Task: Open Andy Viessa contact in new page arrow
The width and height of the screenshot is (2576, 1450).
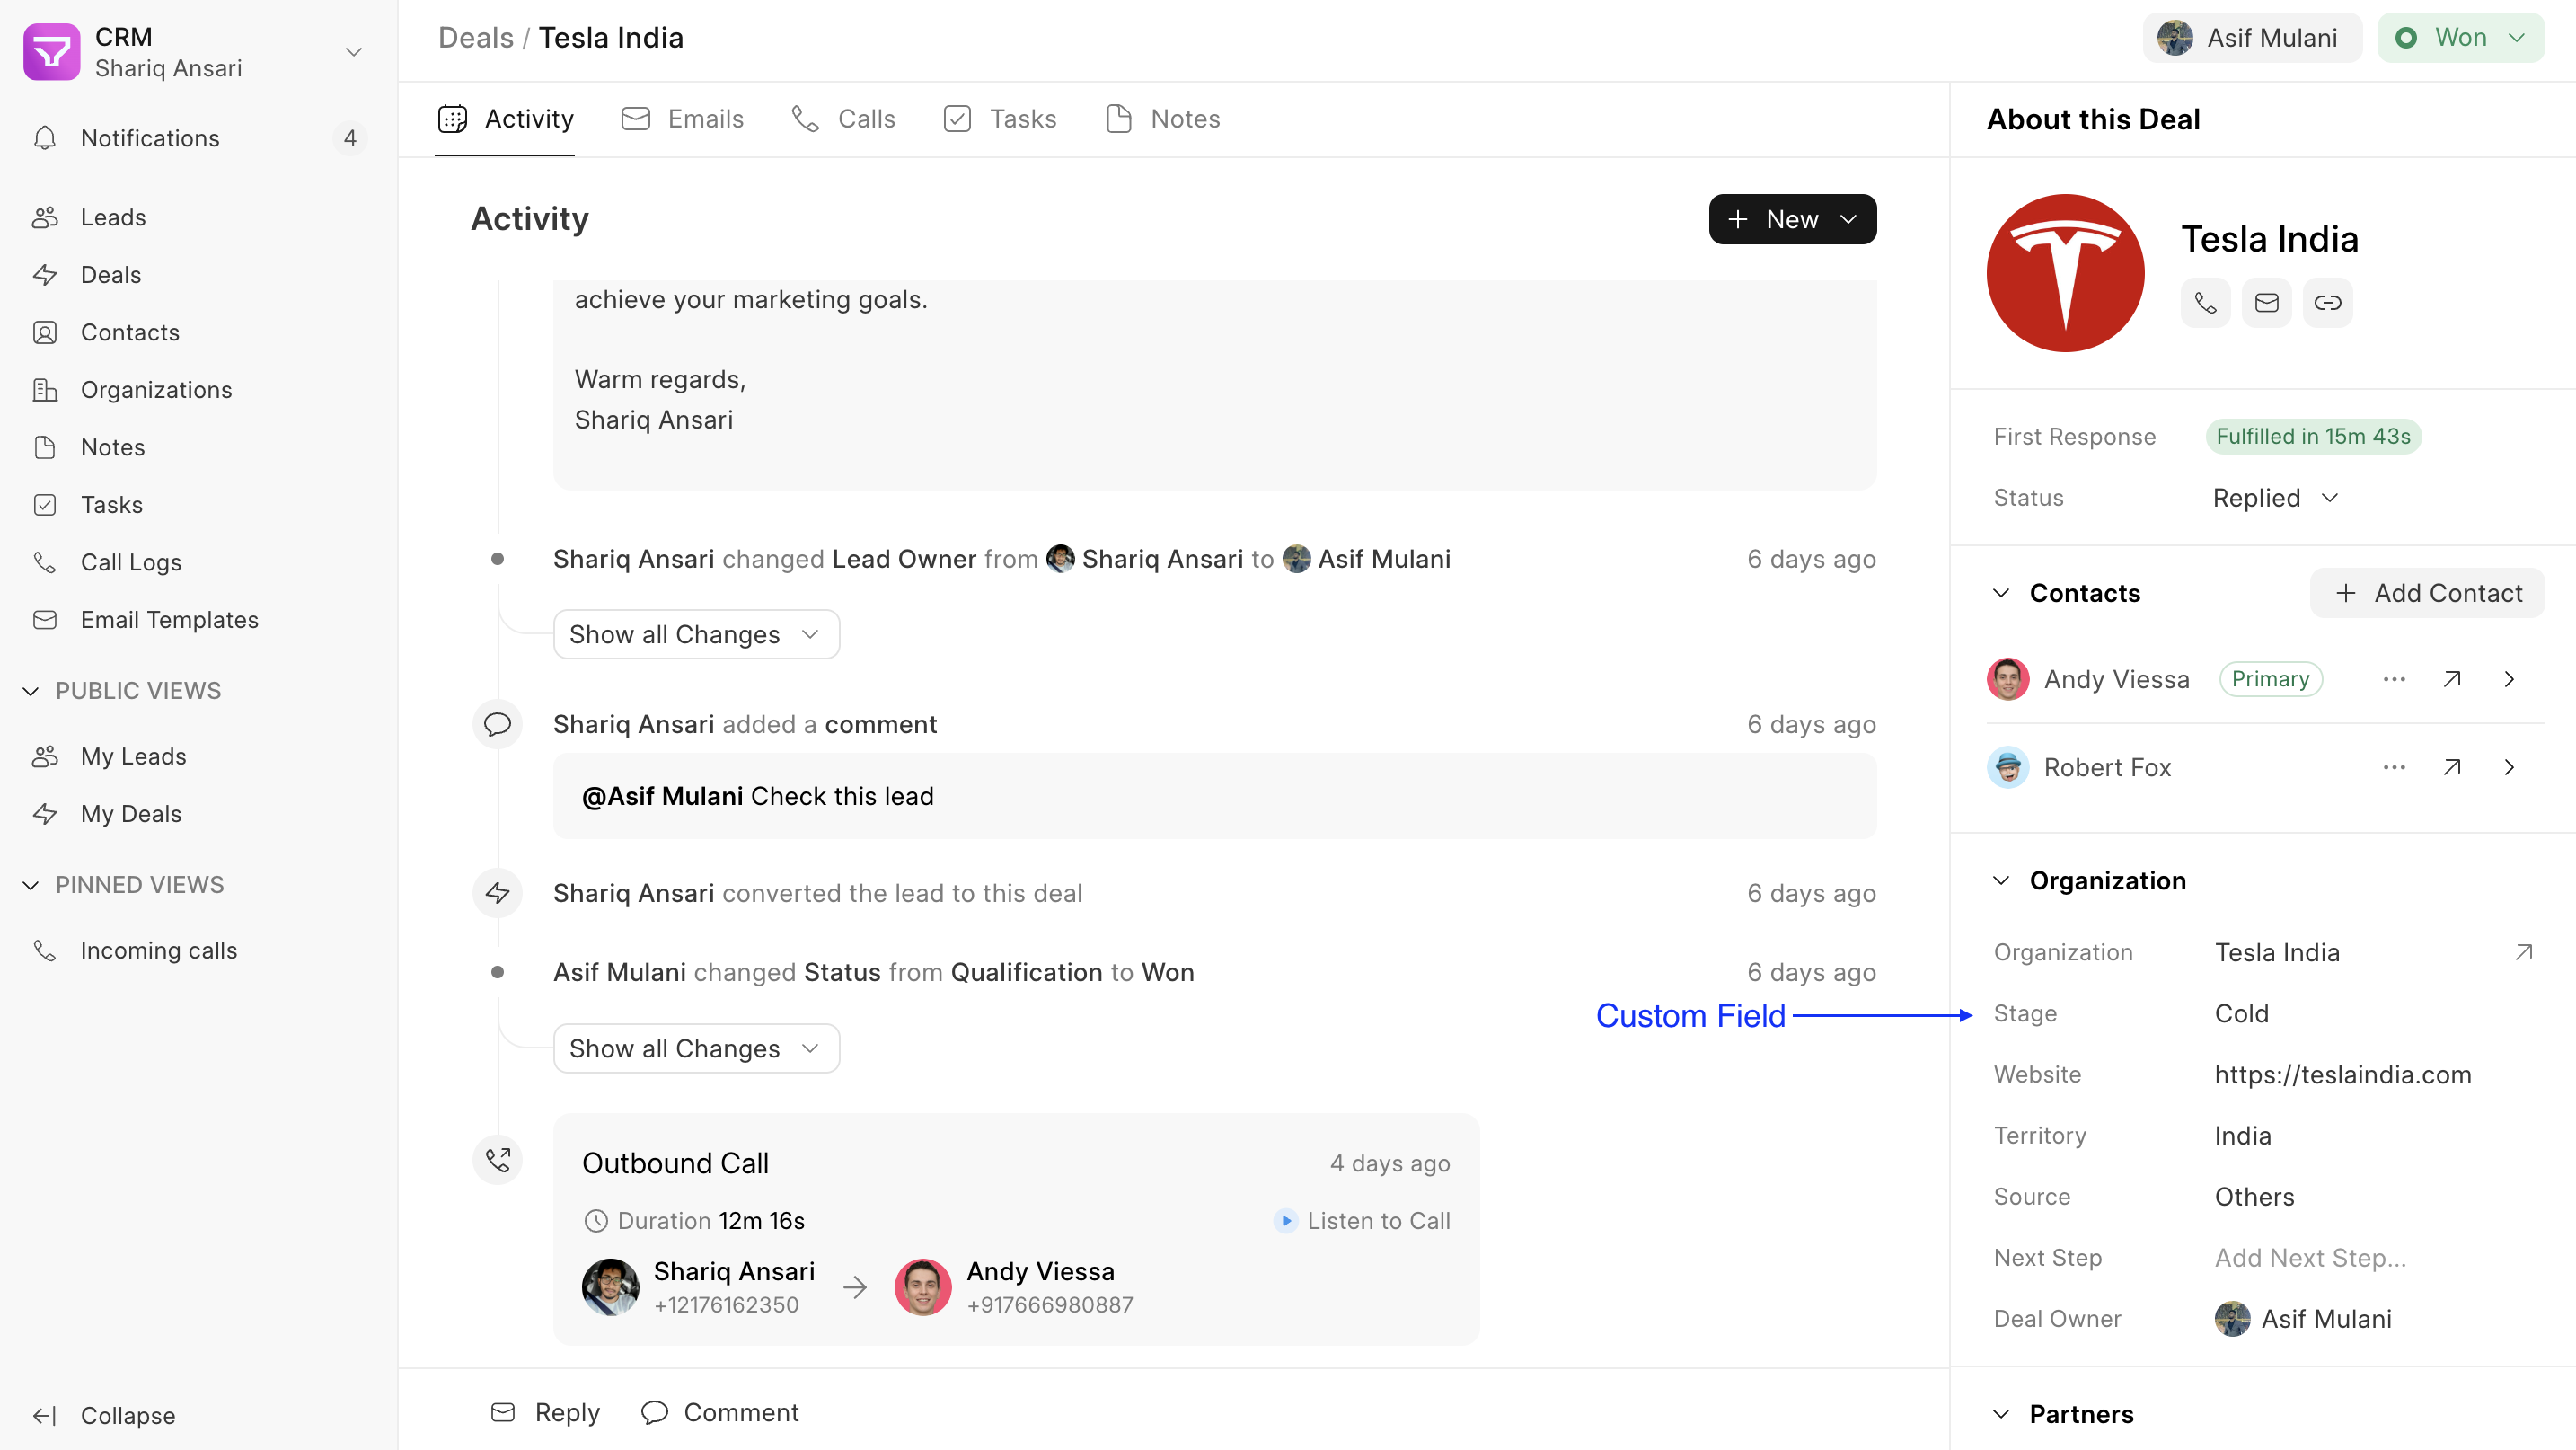Action: (x=2451, y=679)
